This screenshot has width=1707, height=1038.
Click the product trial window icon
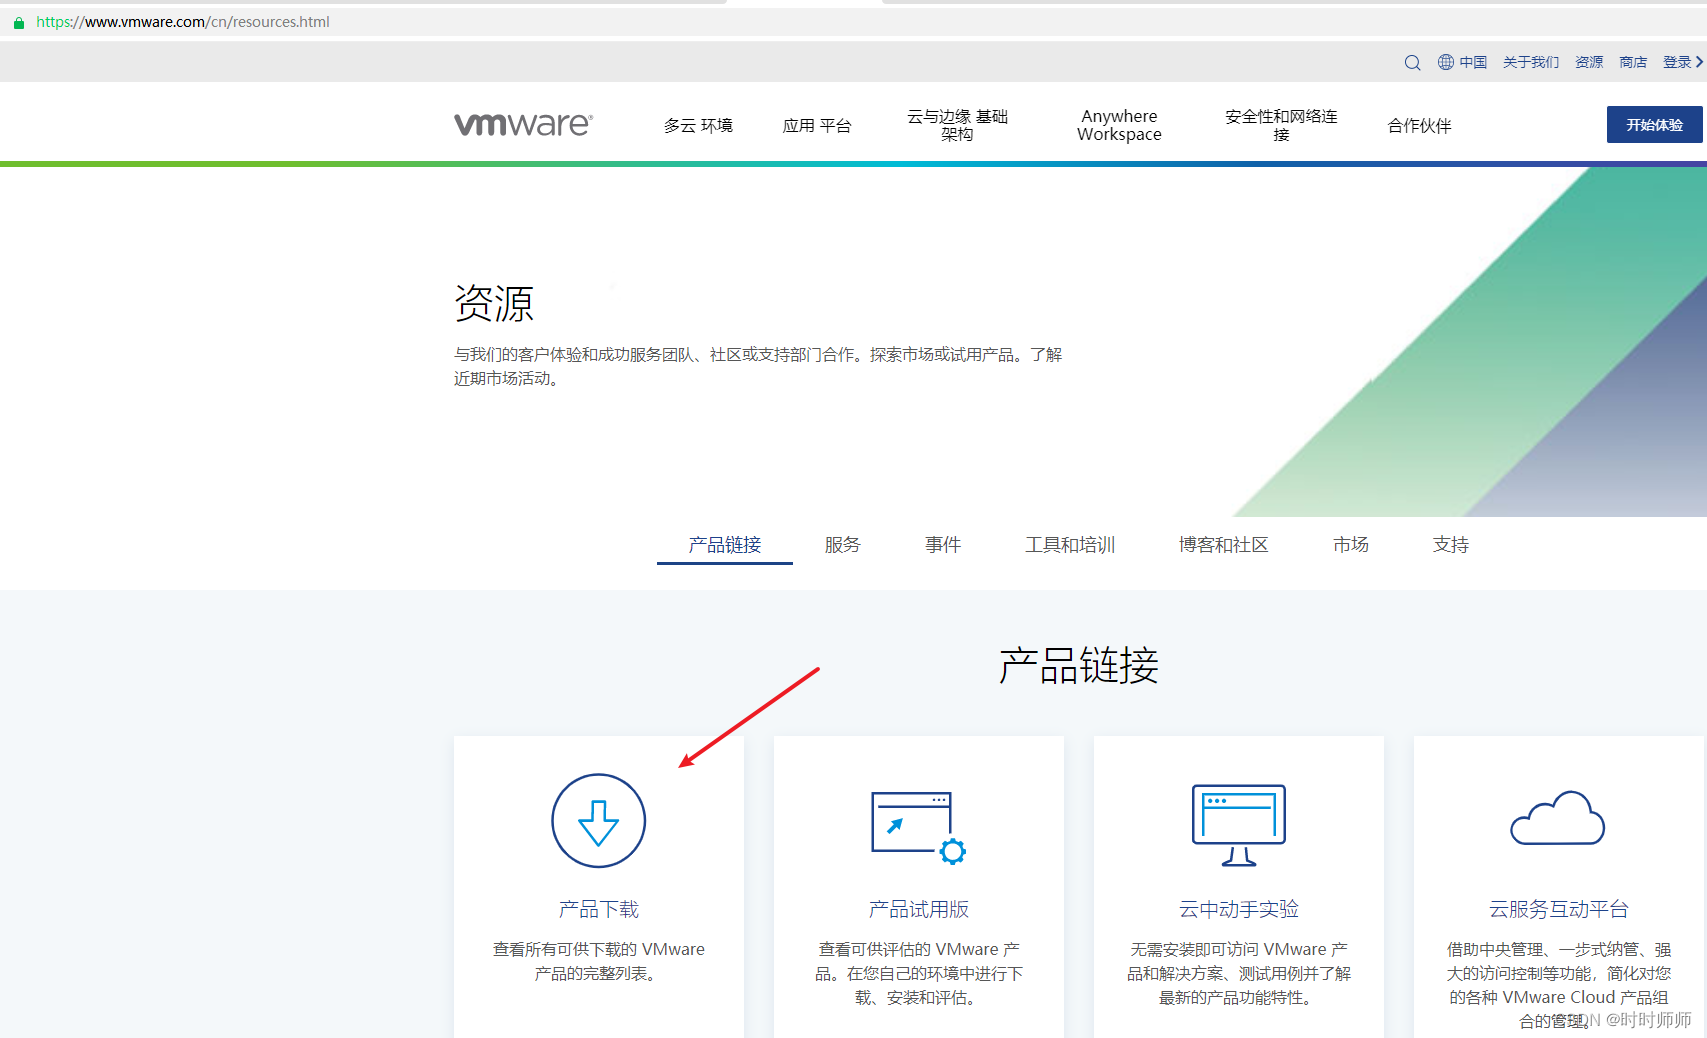coord(918,827)
